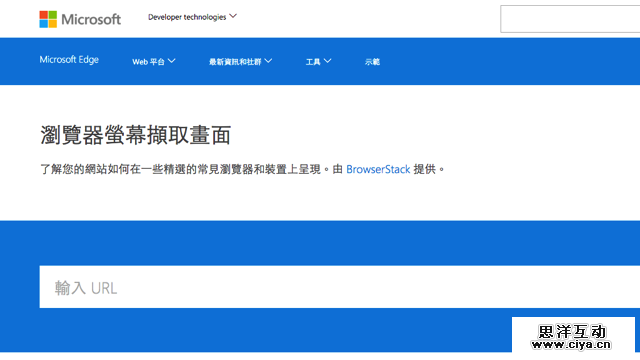Viewport: 640px width, 360px height.
Task: Expand the Web 平台 menu
Action: pyautogui.click(x=153, y=62)
